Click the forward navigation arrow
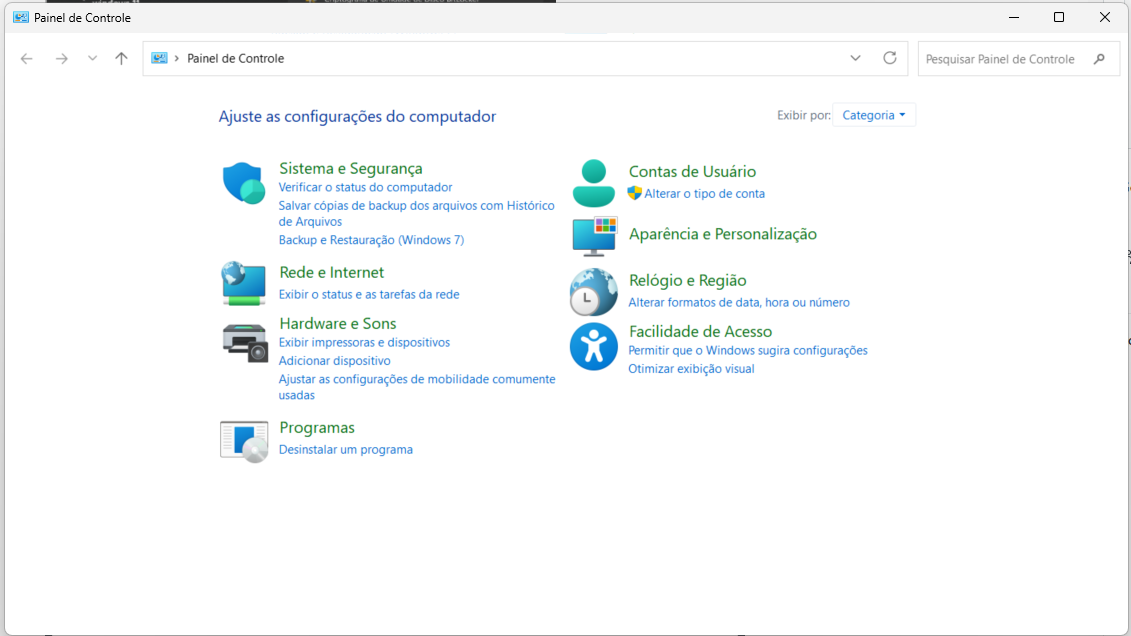Viewport: 1131px width, 636px height. pyautogui.click(x=62, y=58)
